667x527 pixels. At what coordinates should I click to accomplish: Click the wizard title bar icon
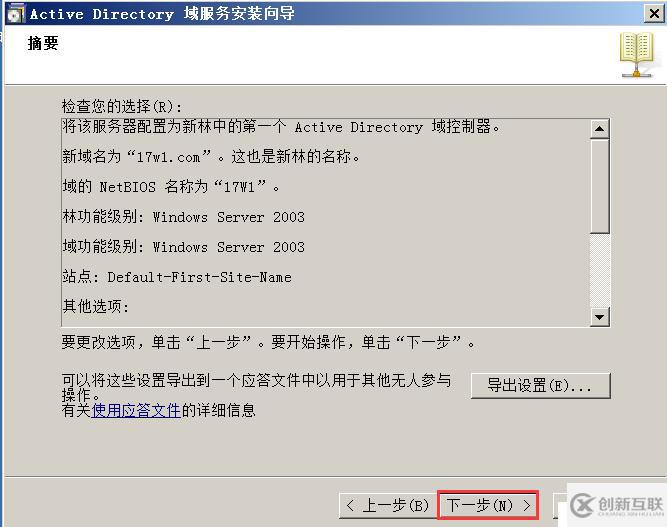(x=15, y=13)
